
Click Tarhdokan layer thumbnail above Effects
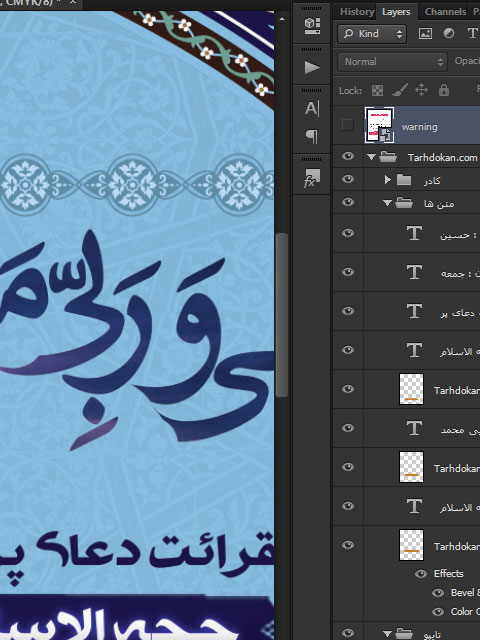pos(411,545)
